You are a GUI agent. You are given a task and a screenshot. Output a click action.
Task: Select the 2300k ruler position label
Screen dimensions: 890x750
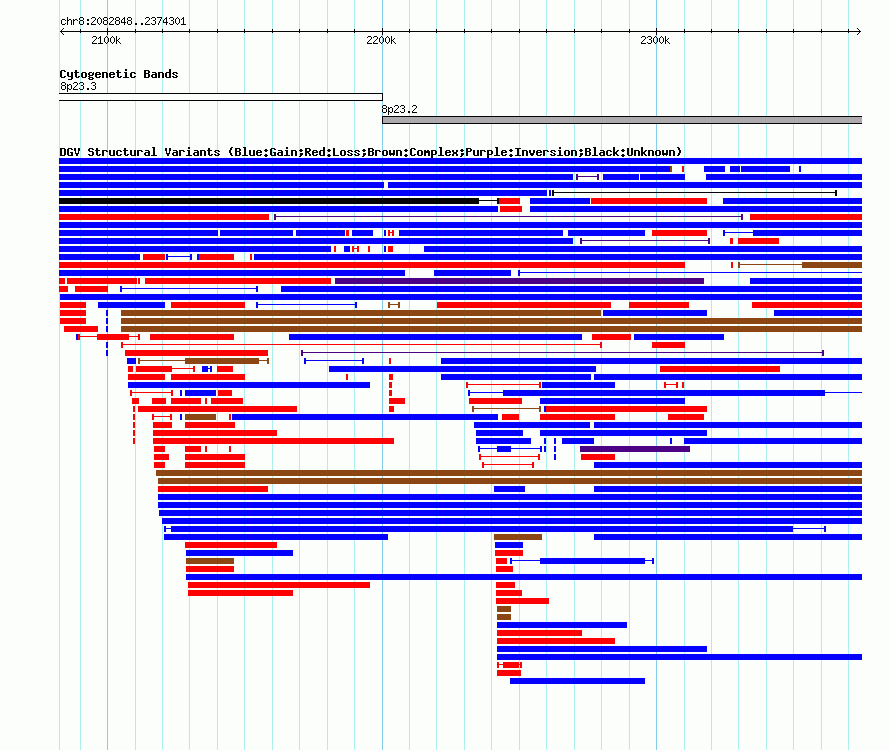click(655, 40)
